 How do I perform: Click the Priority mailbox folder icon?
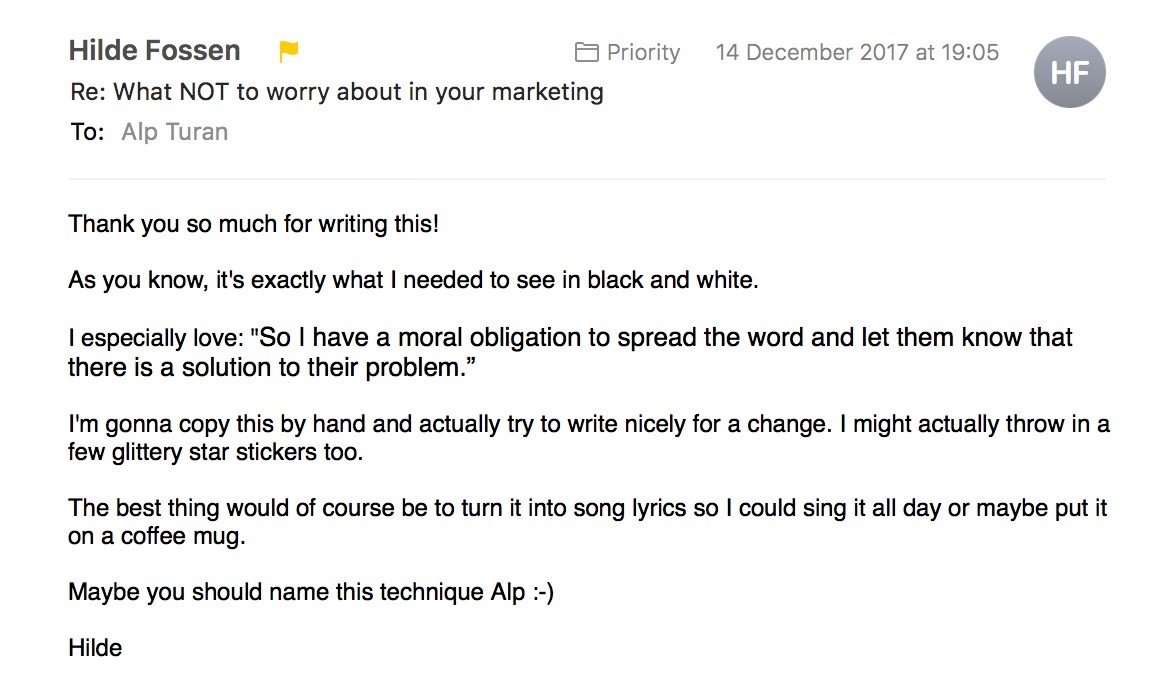pyautogui.click(x=586, y=52)
